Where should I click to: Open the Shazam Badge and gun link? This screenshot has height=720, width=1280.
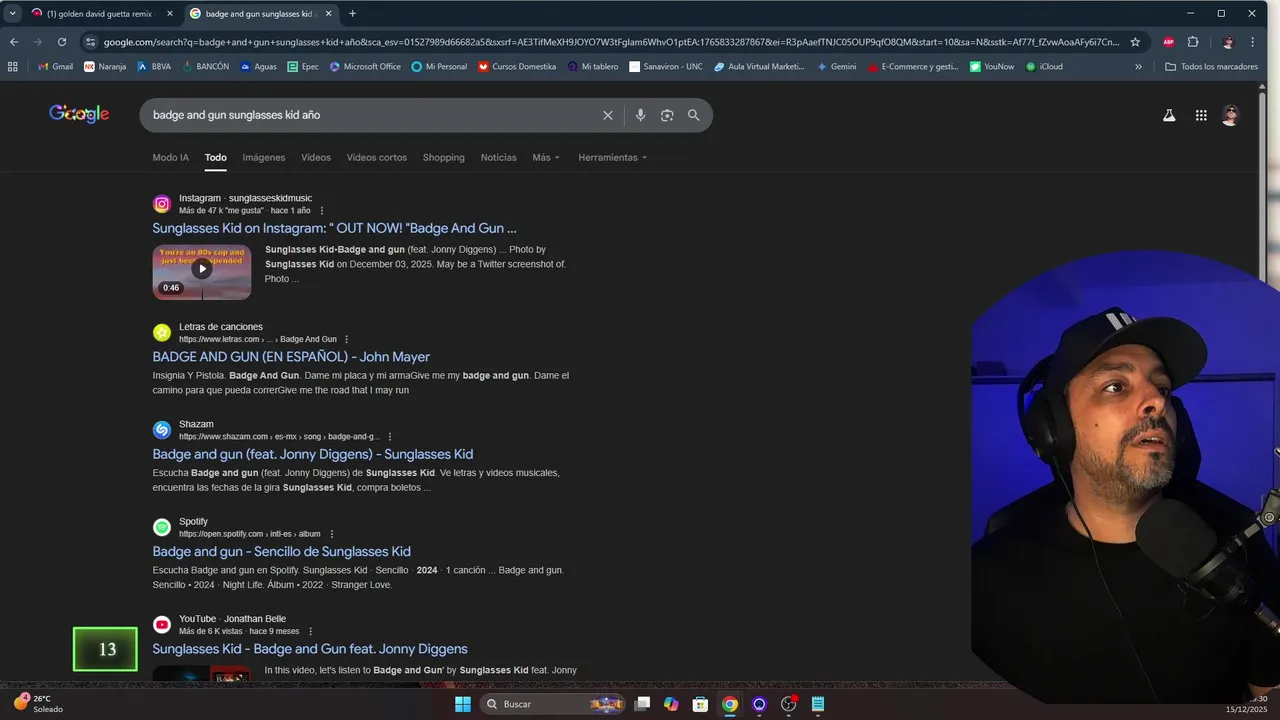click(313, 454)
